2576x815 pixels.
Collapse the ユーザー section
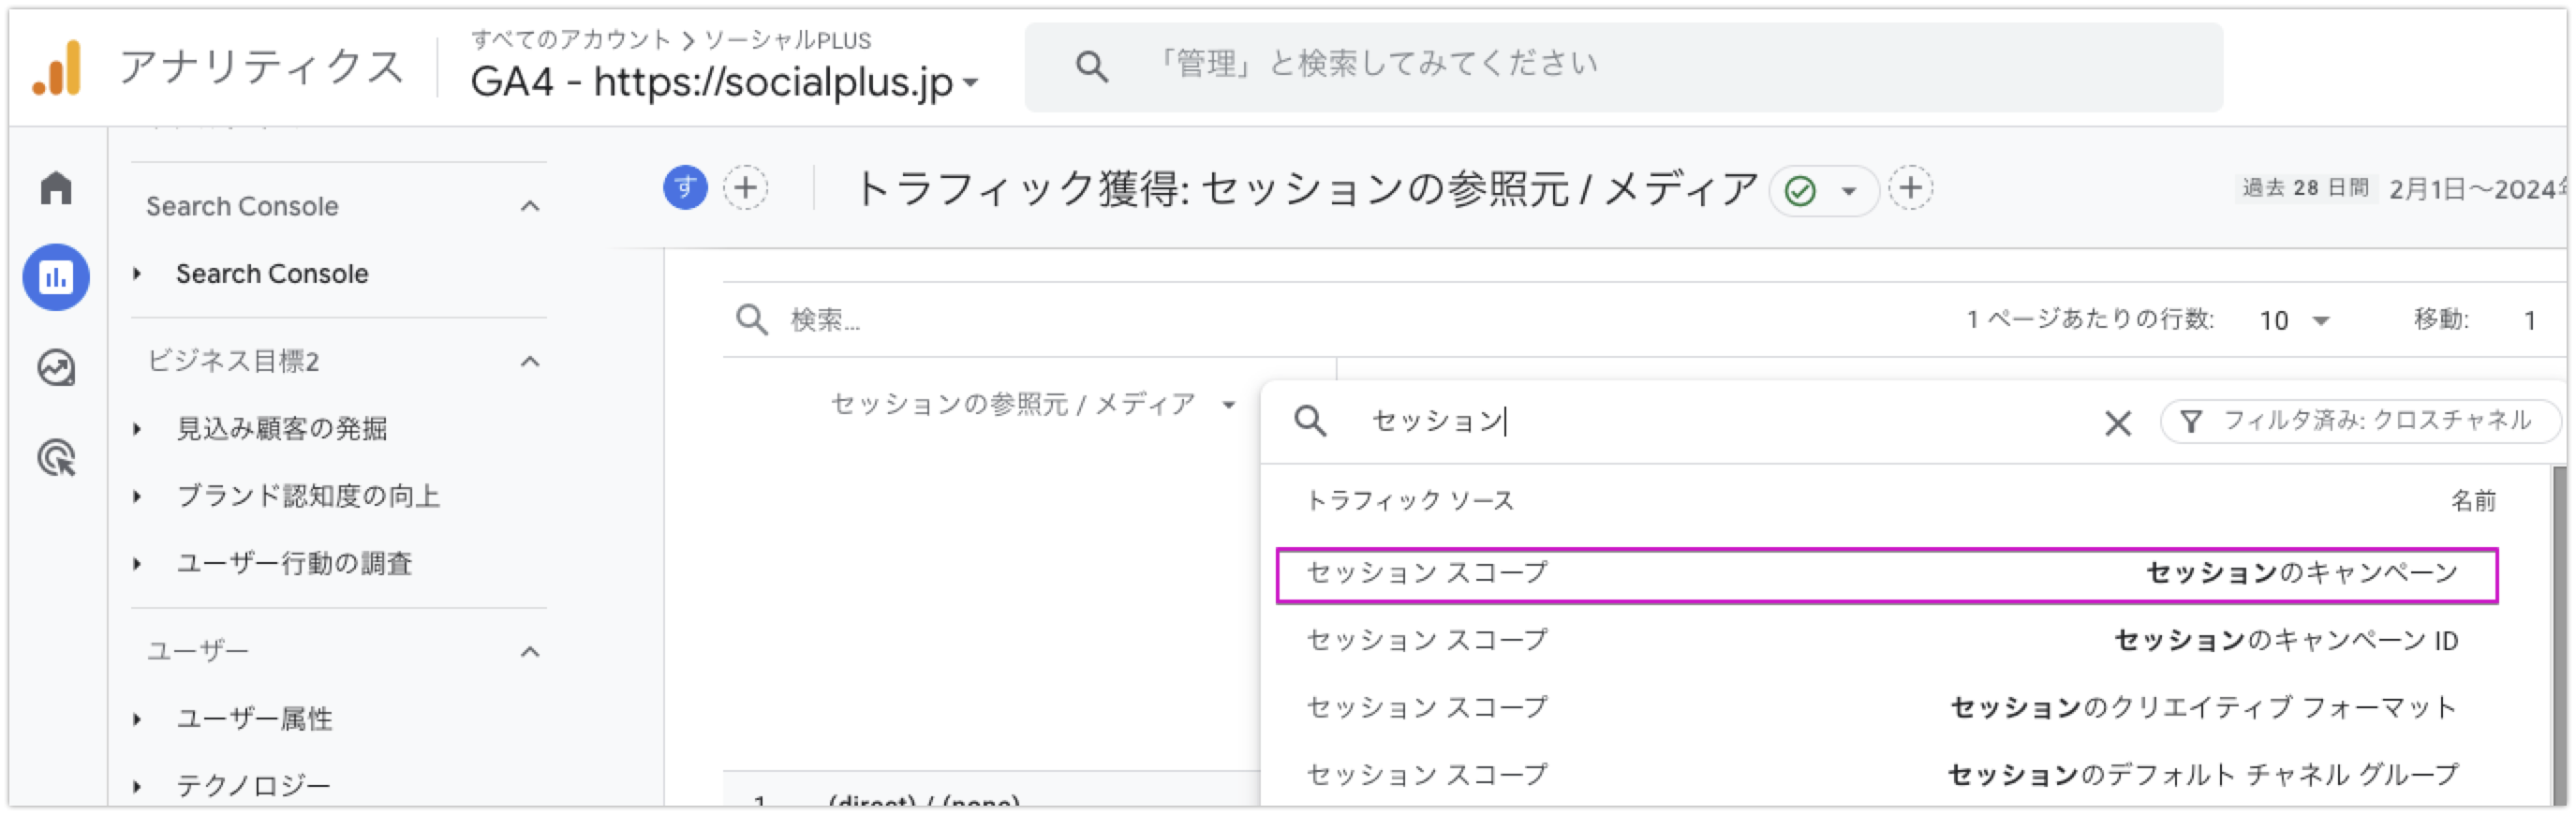530,652
